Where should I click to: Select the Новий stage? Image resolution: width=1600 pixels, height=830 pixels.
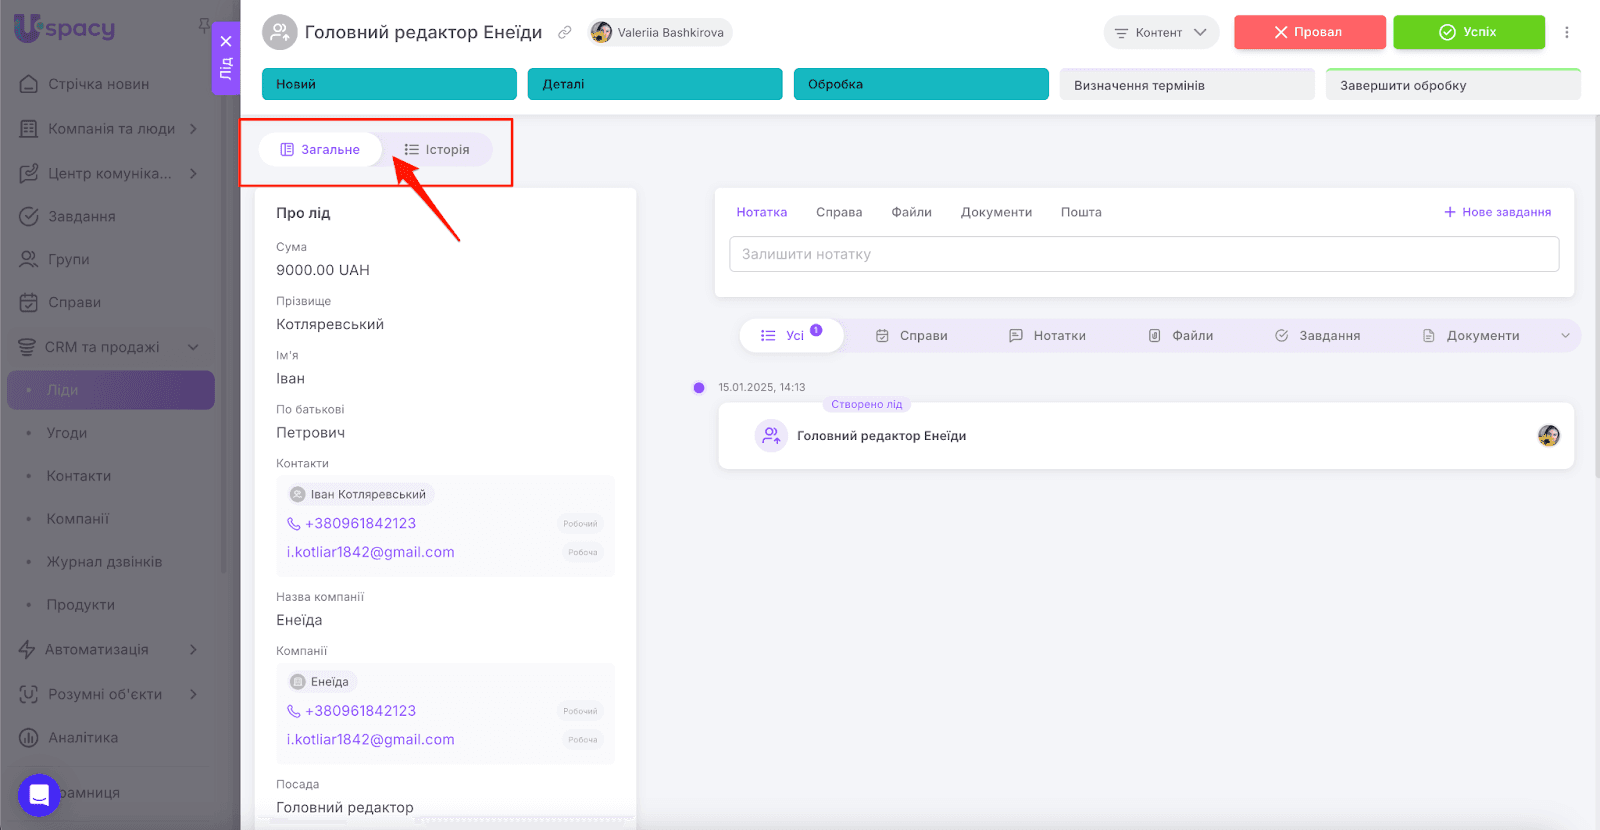(389, 84)
